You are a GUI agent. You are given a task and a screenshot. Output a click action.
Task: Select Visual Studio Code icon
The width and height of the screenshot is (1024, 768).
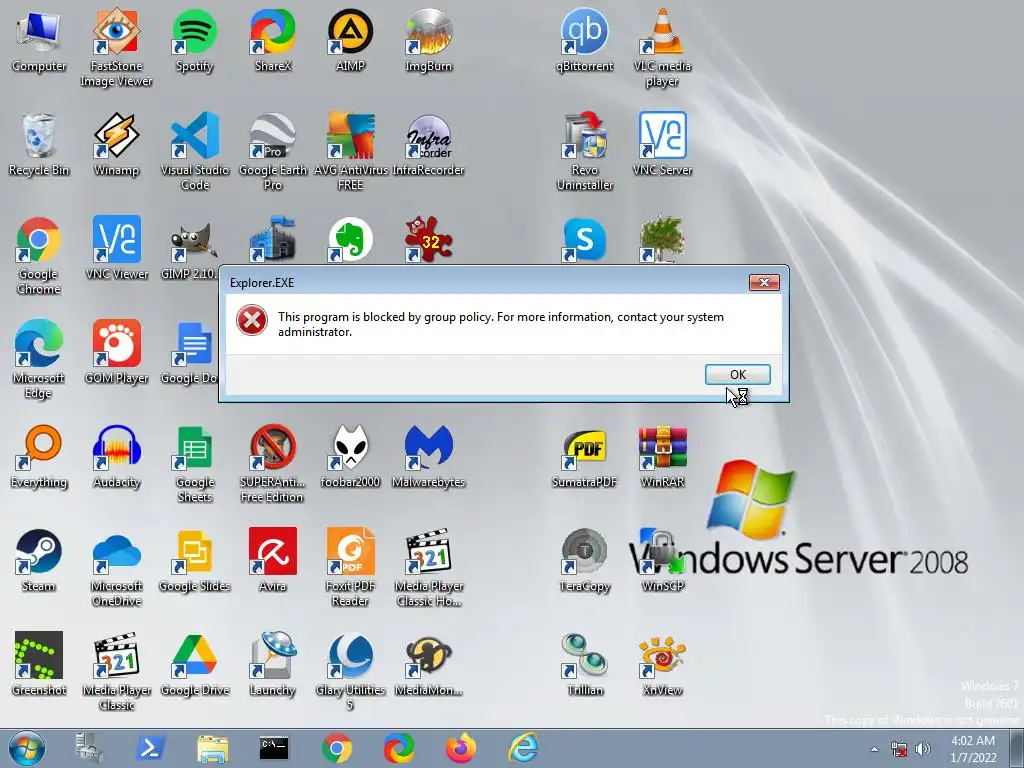point(195,151)
